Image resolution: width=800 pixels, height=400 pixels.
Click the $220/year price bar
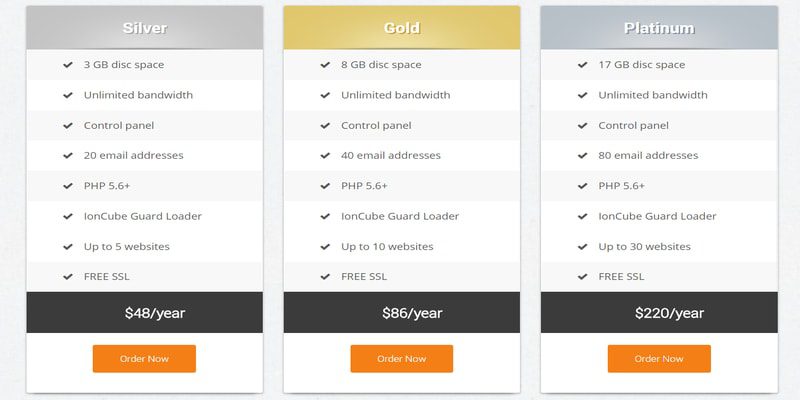pyautogui.click(x=659, y=312)
